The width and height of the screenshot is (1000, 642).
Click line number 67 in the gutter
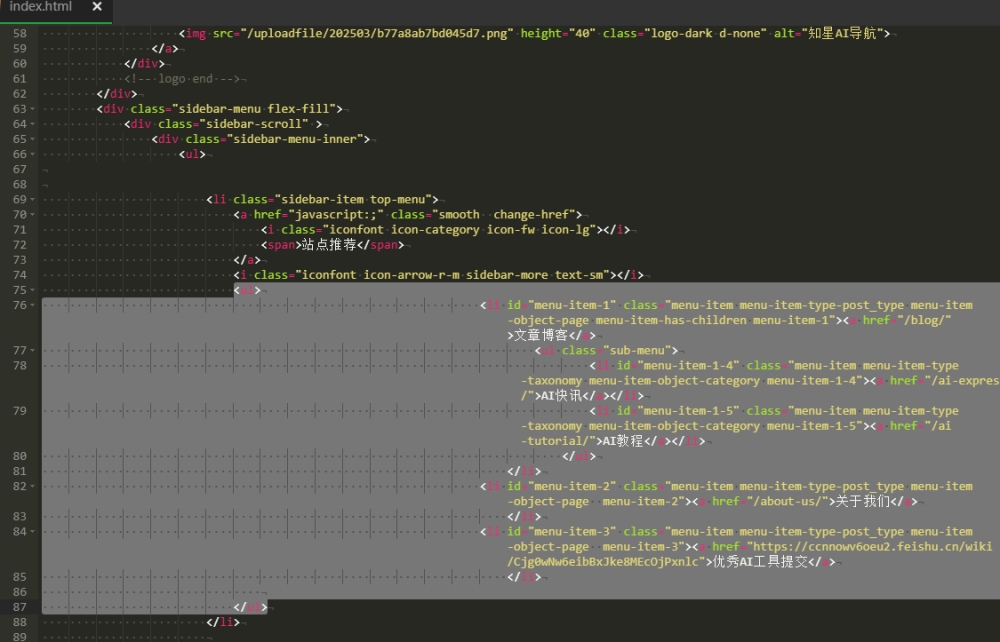tap(20, 169)
